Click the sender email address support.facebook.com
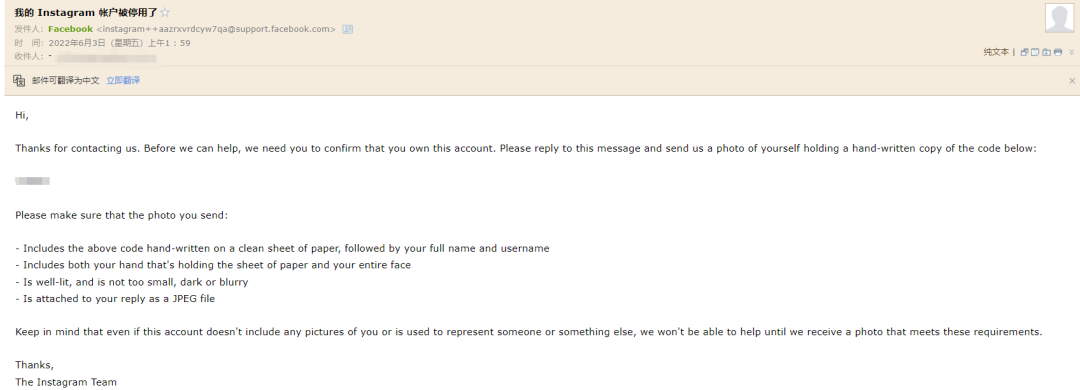The width and height of the screenshot is (1080, 390). 216,29
